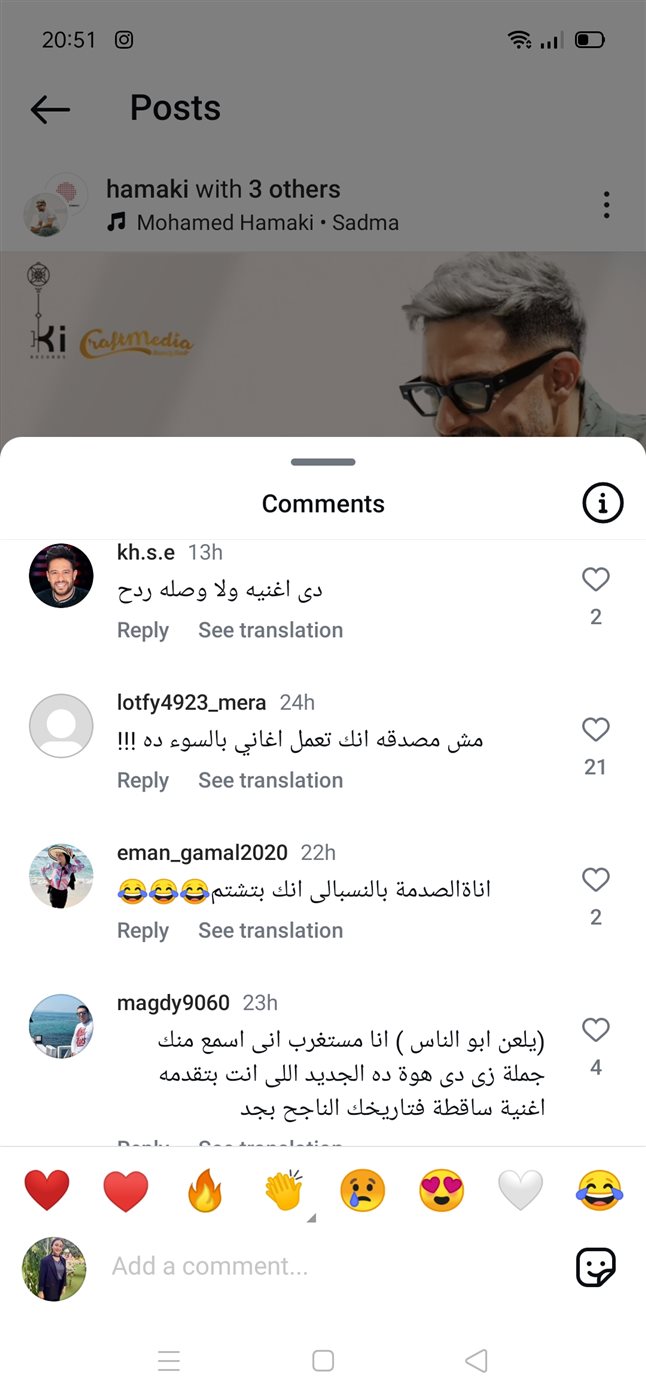The height and width of the screenshot is (1400, 646).
Task: Like lotfy4923_mera's comment
Action: pos(596,729)
